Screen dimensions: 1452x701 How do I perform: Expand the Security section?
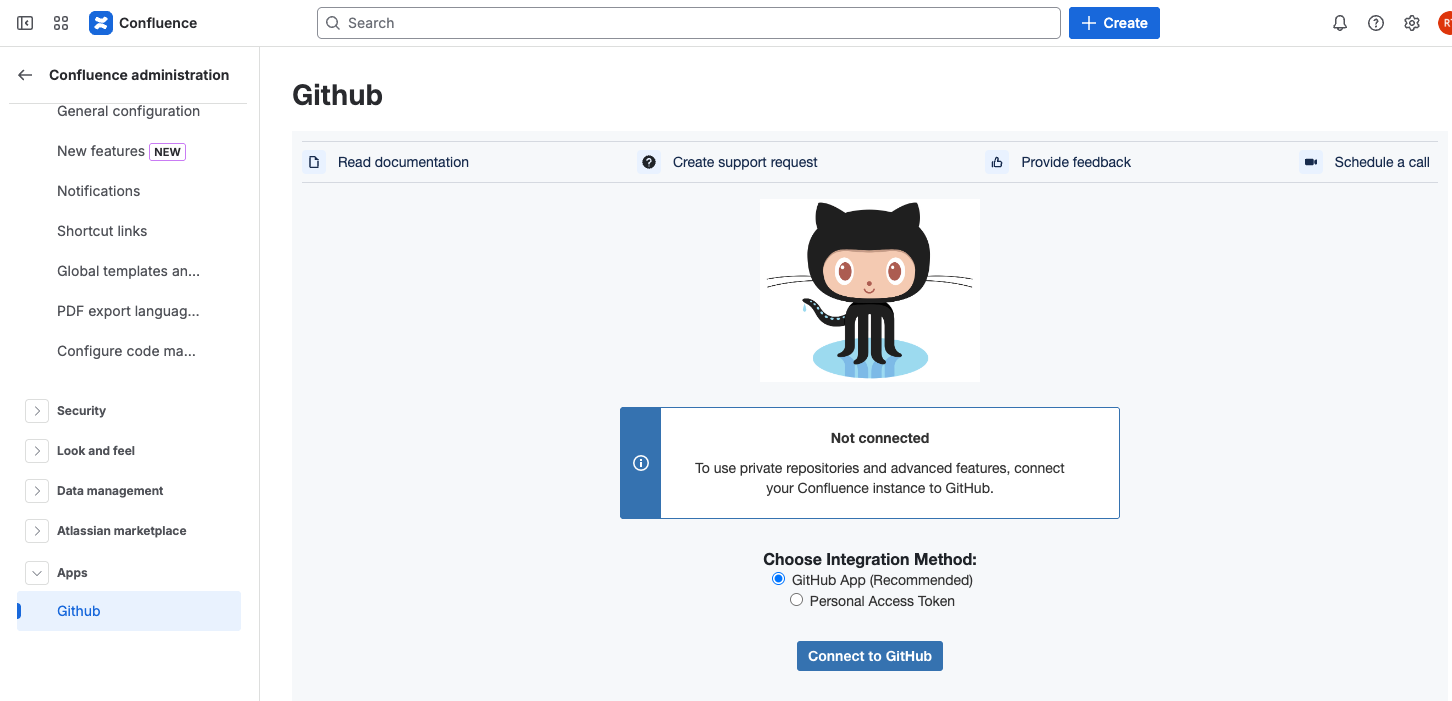(x=37, y=411)
